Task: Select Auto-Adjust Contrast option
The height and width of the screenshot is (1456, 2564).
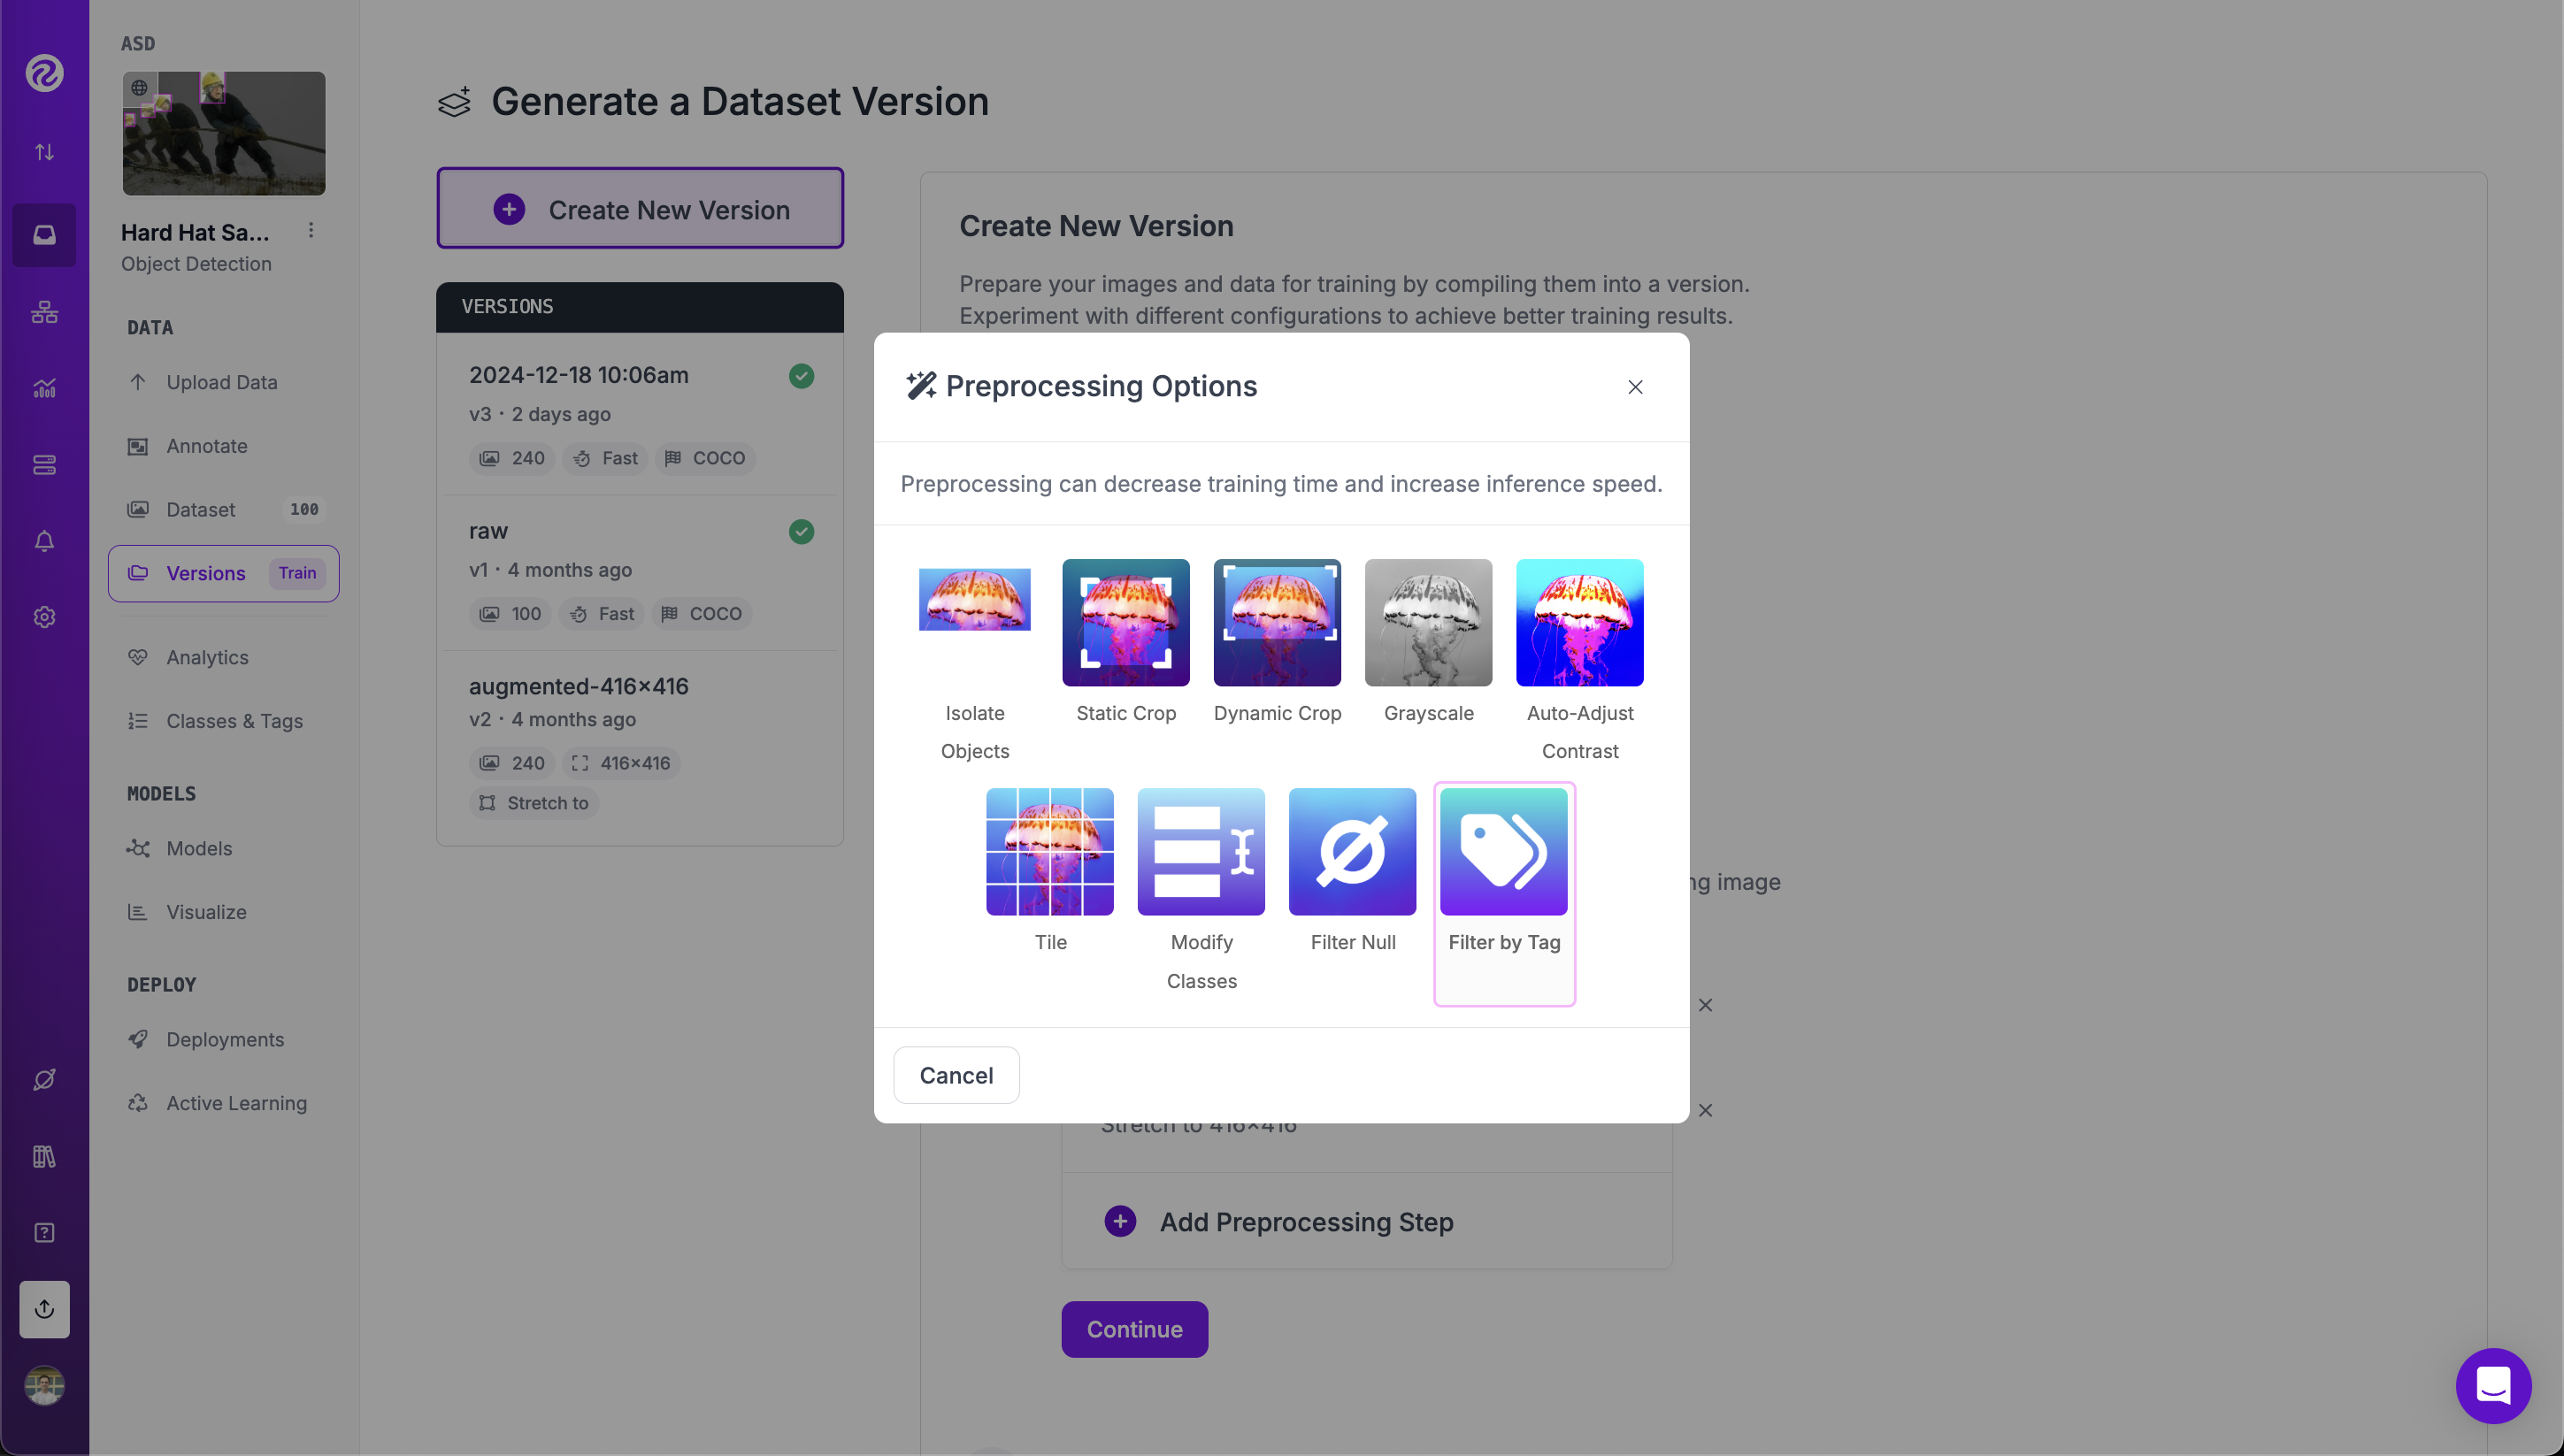Action: [1579, 623]
